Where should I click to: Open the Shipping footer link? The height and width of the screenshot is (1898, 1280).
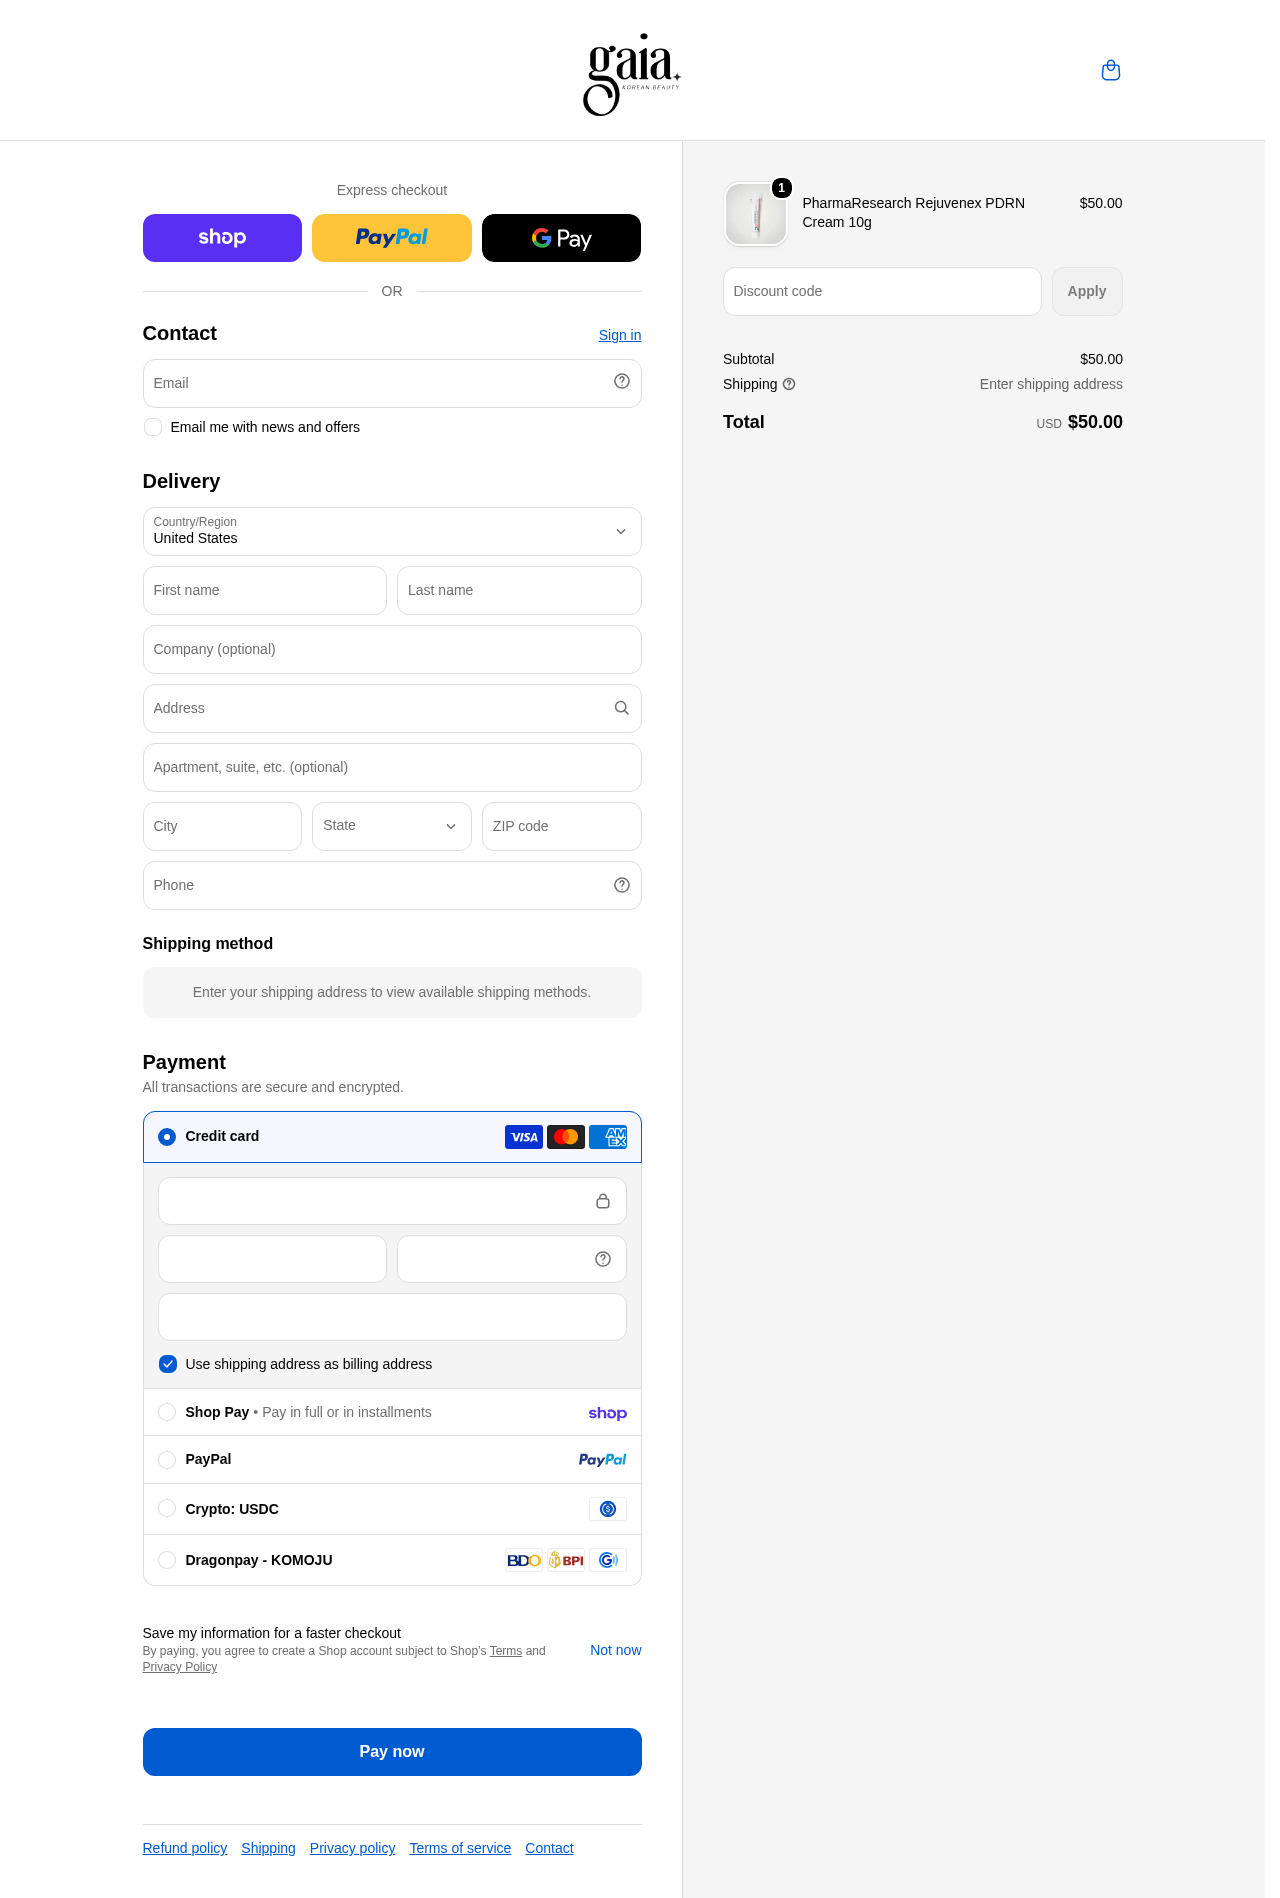point(268,1848)
